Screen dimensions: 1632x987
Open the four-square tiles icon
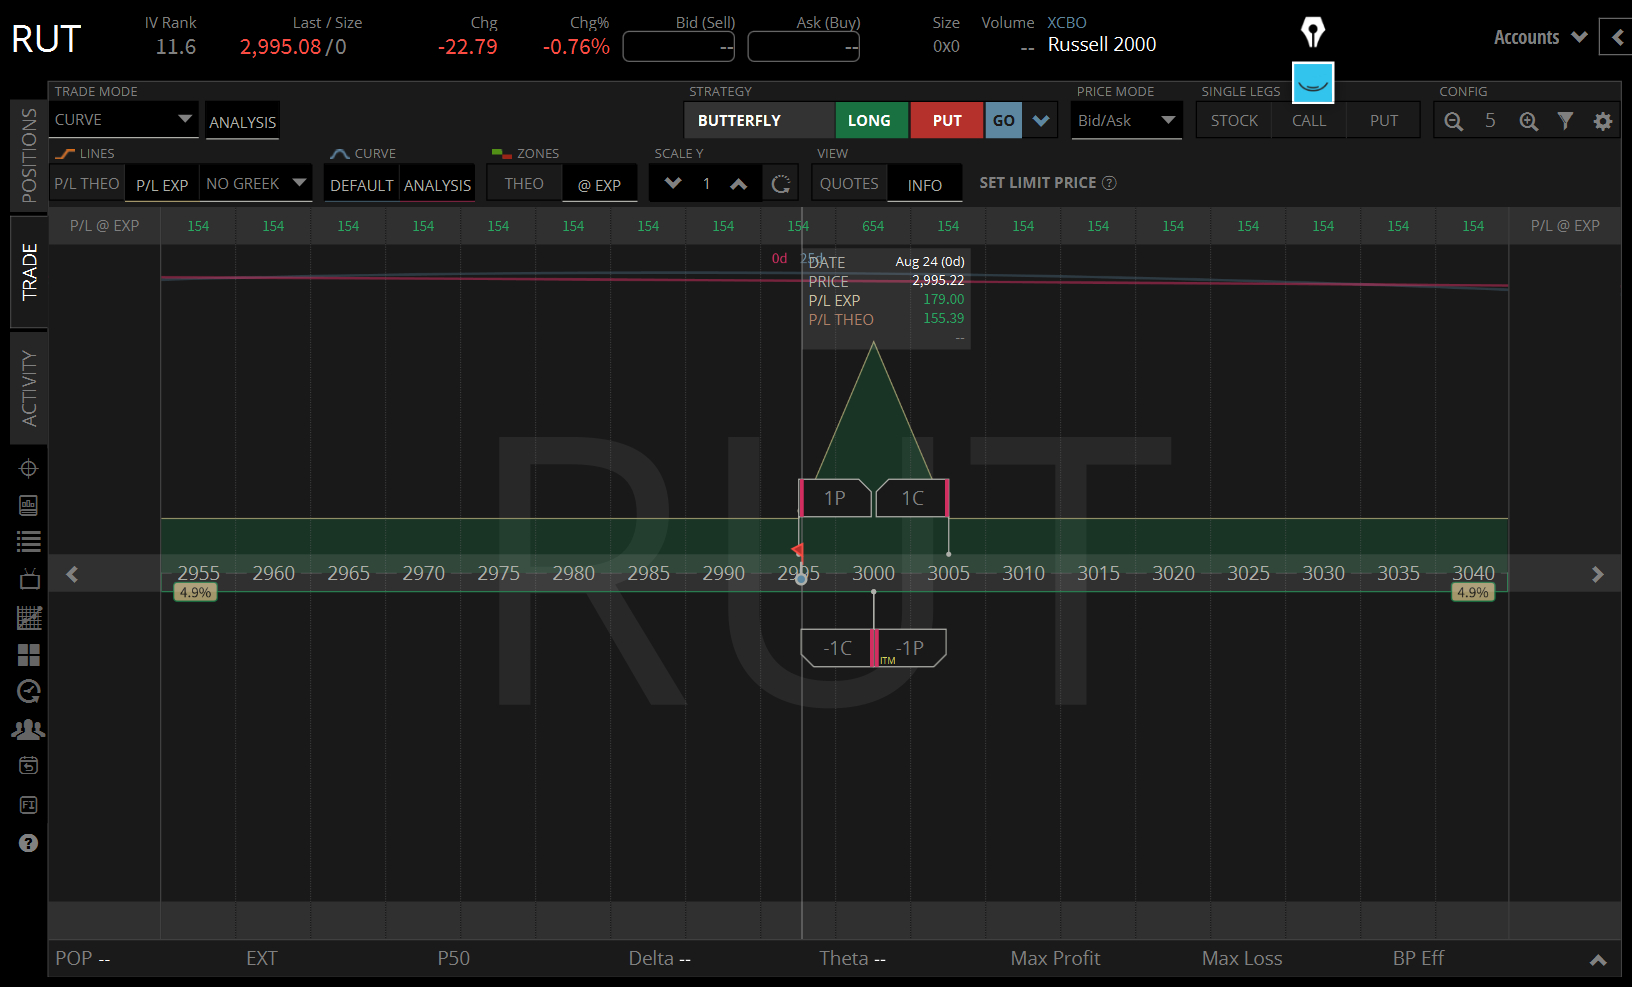pos(29,655)
